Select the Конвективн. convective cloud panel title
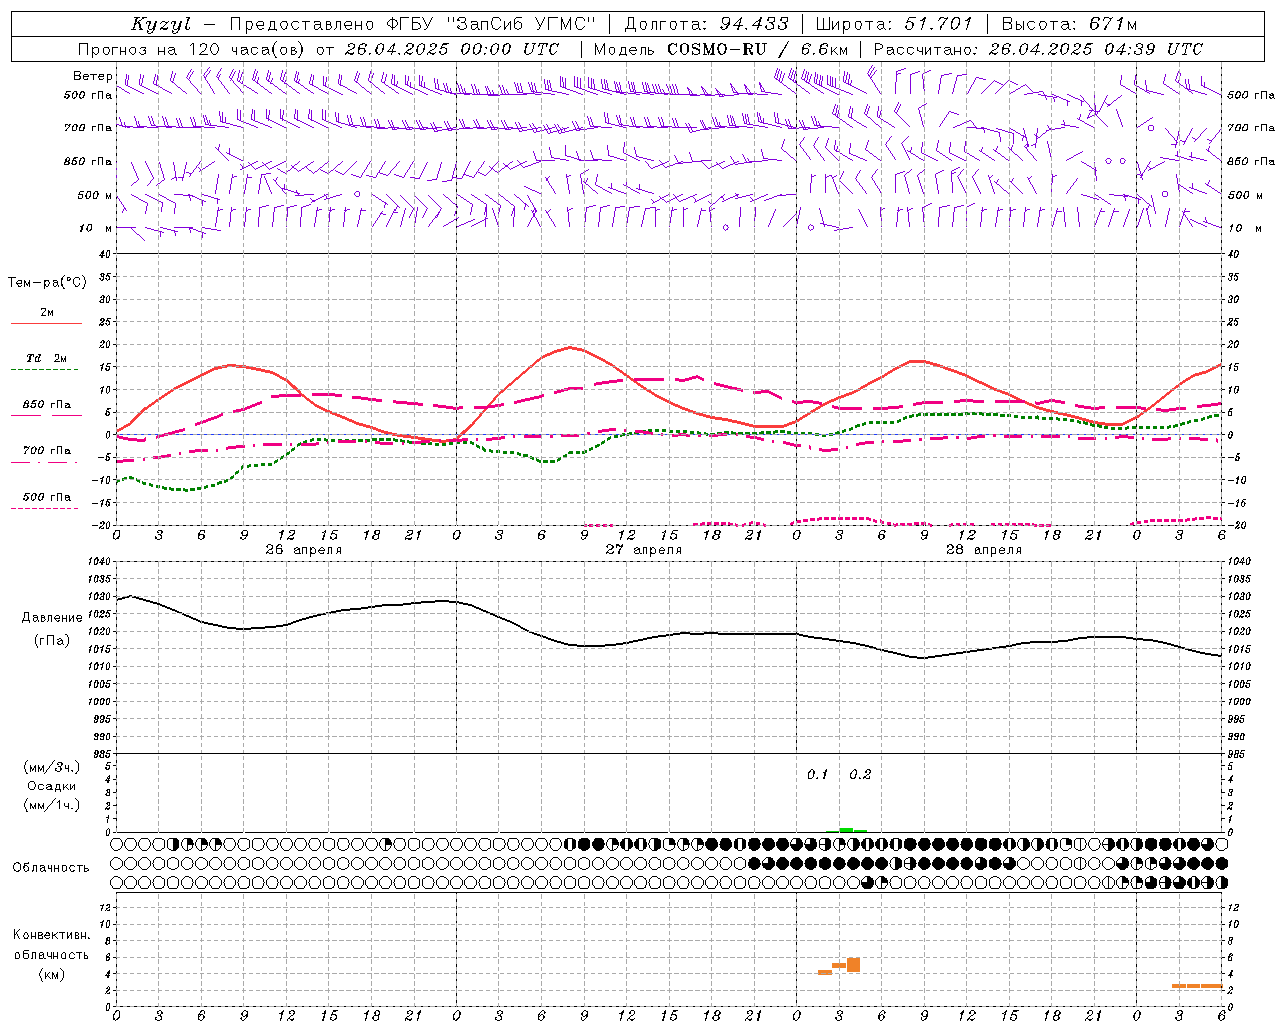The height and width of the screenshot is (1024, 1280). click(51, 935)
